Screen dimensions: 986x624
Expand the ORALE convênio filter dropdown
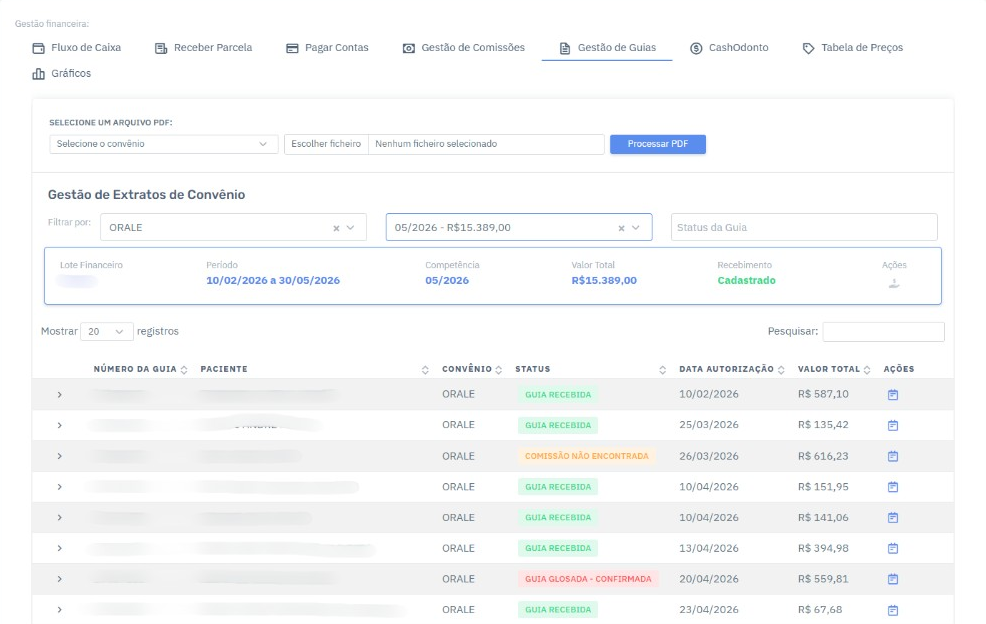[351, 228]
